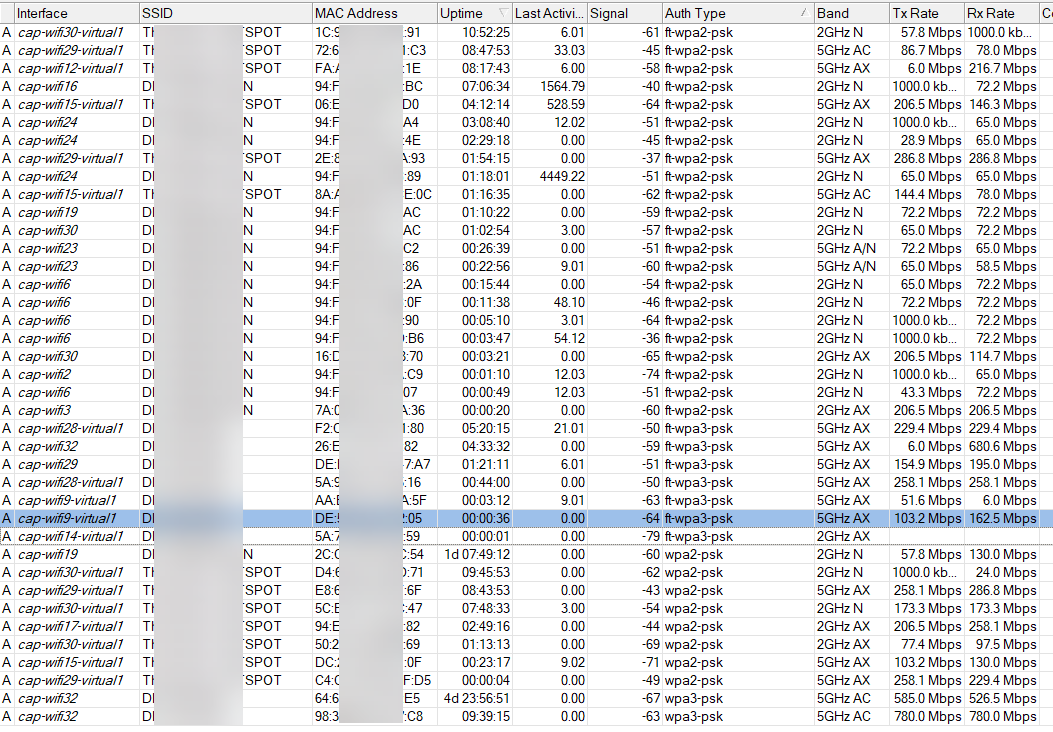1053x732 pixels.
Task: Sort by the Rx Rate column header
Action: pyautogui.click(x=1002, y=13)
